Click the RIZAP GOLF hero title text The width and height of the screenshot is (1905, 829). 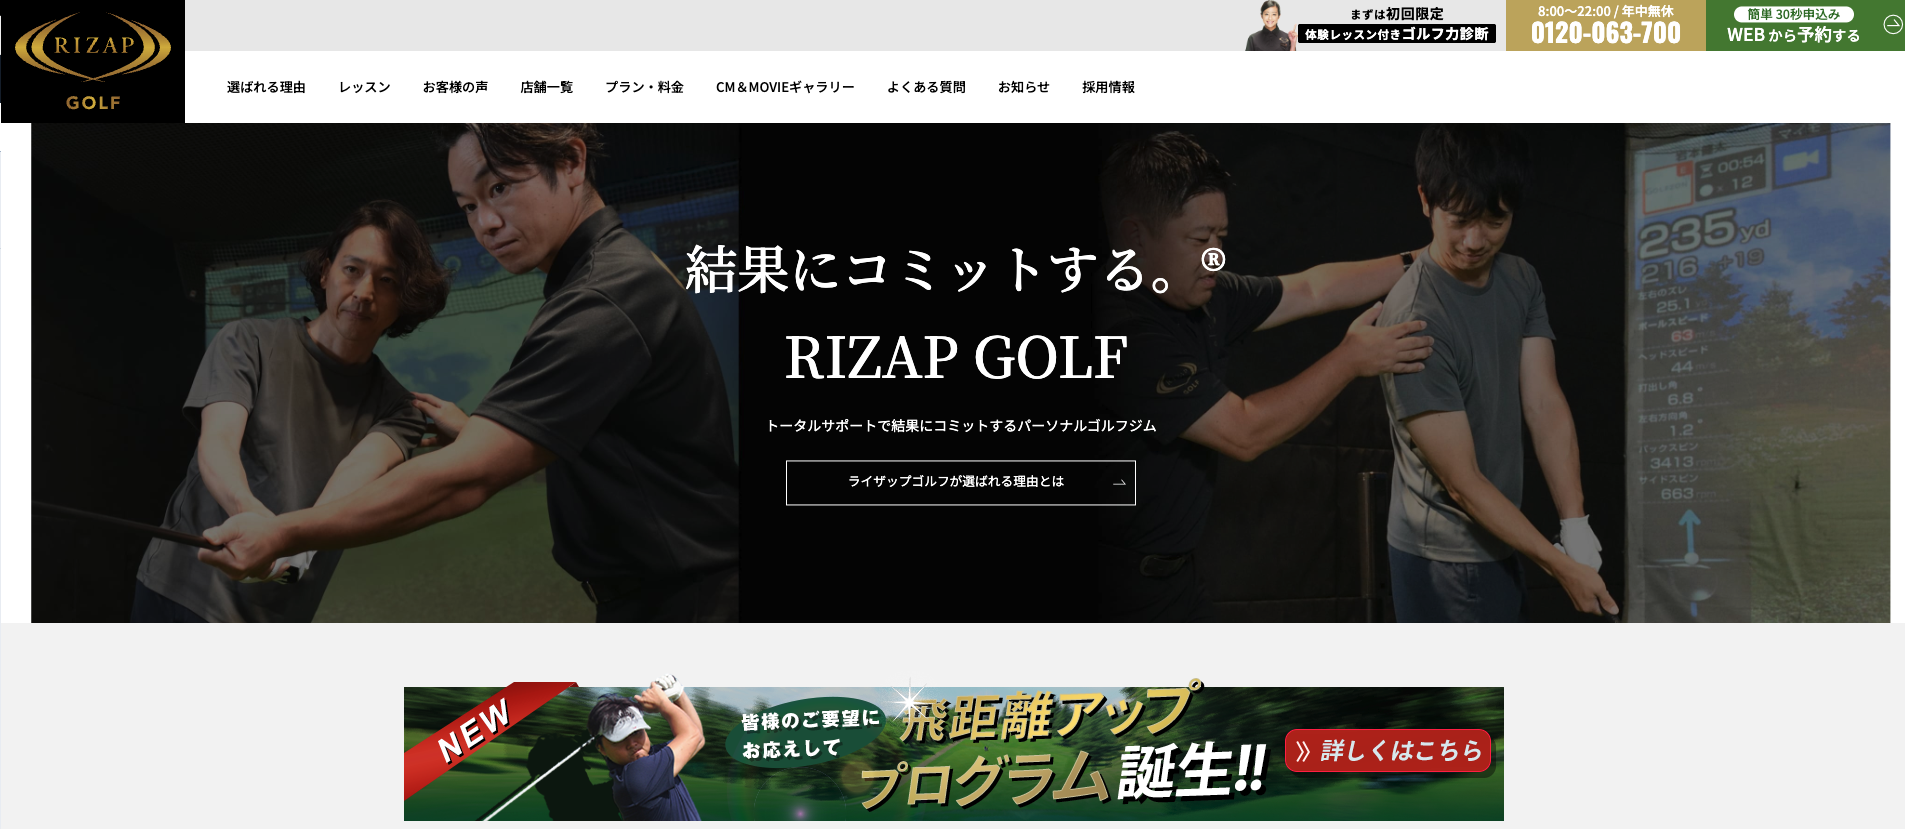(x=956, y=357)
